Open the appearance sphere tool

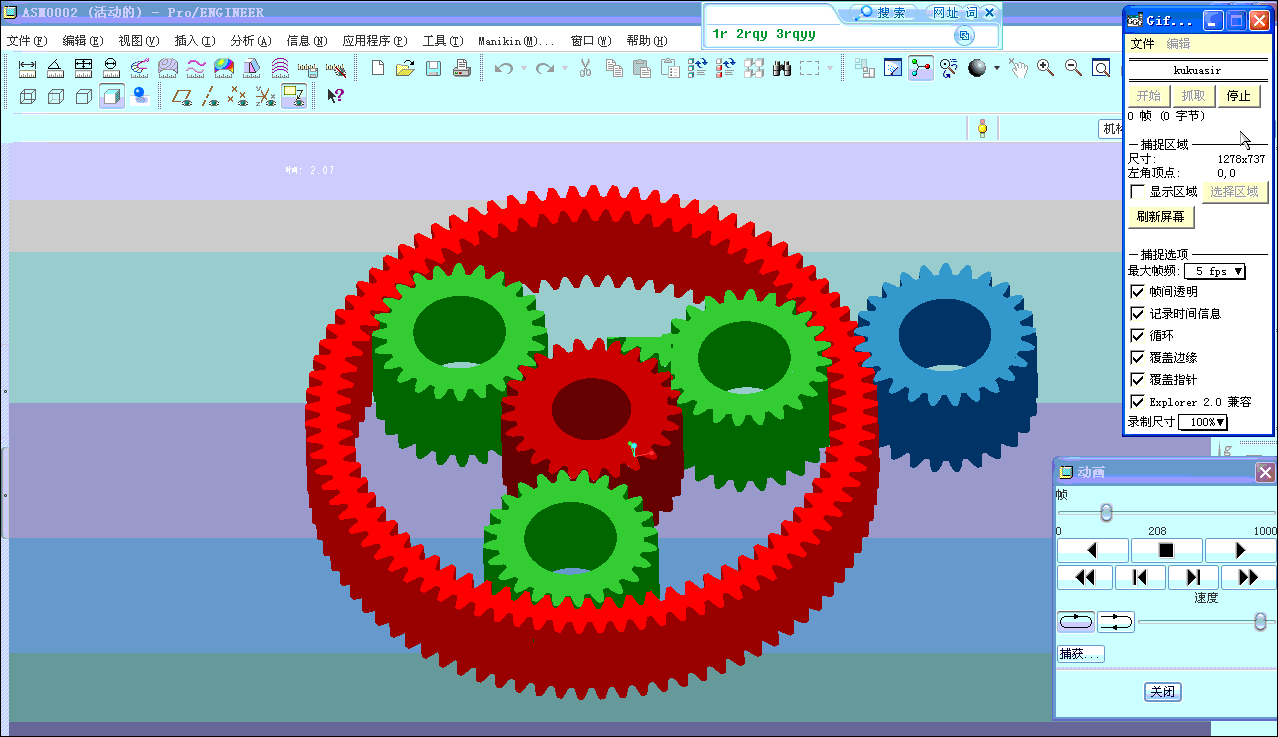coord(977,68)
